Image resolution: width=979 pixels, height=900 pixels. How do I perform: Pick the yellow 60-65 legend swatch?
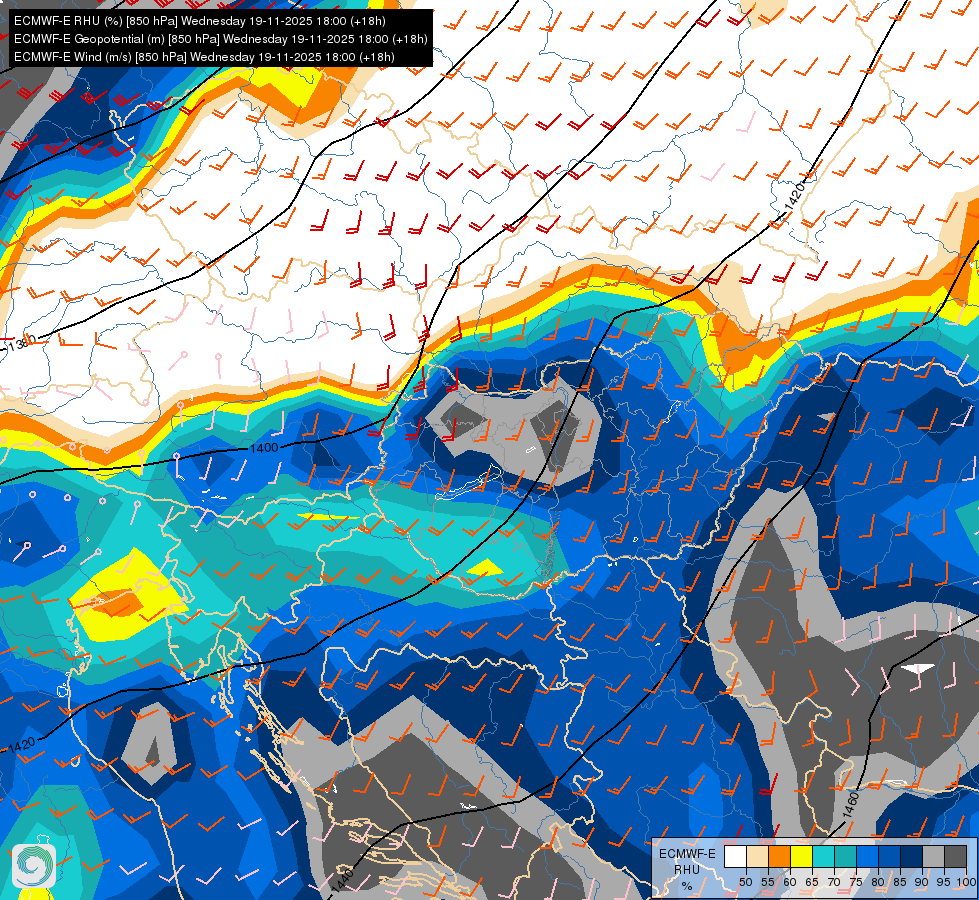click(x=801, y=857)
